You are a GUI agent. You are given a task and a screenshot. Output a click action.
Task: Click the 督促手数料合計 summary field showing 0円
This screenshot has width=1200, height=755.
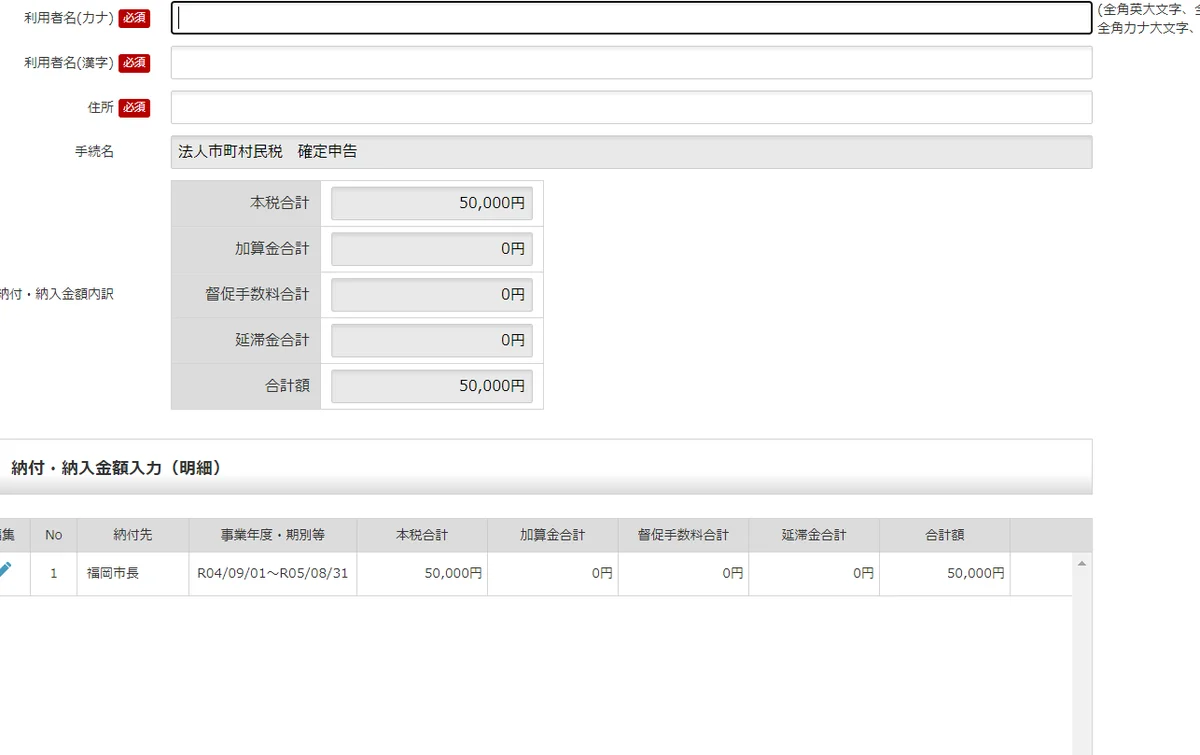(x=432, y=295)
